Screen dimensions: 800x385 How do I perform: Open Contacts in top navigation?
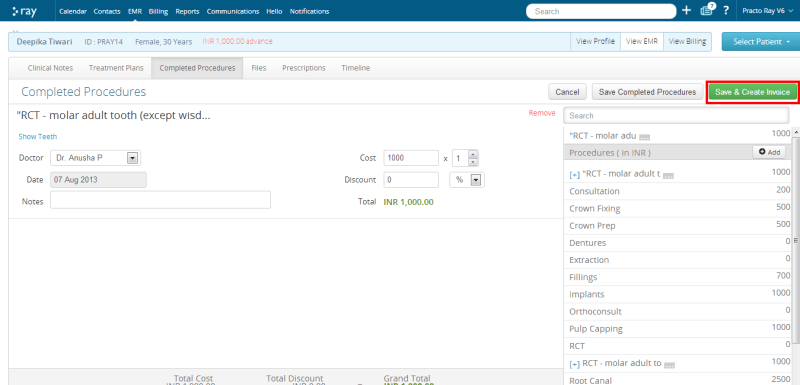coord(107,11)
